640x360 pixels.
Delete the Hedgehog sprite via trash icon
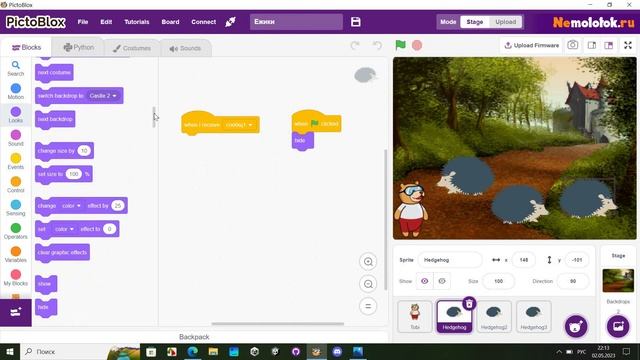(x=469, y=303)
